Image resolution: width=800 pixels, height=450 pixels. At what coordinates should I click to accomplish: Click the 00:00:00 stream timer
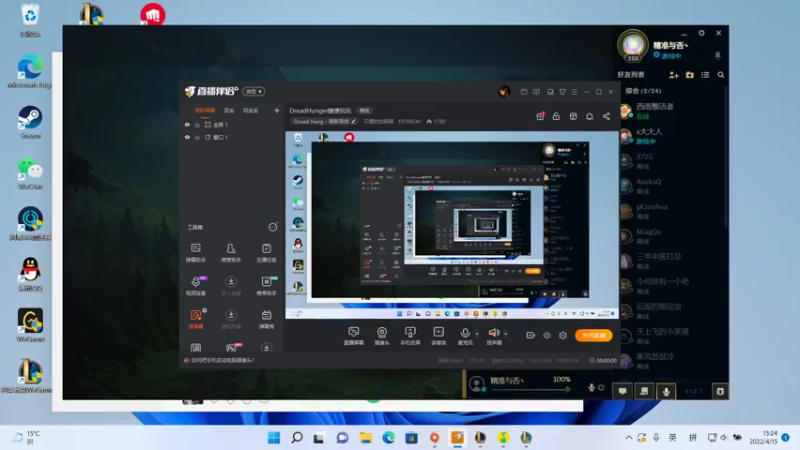tap(603, 361)
